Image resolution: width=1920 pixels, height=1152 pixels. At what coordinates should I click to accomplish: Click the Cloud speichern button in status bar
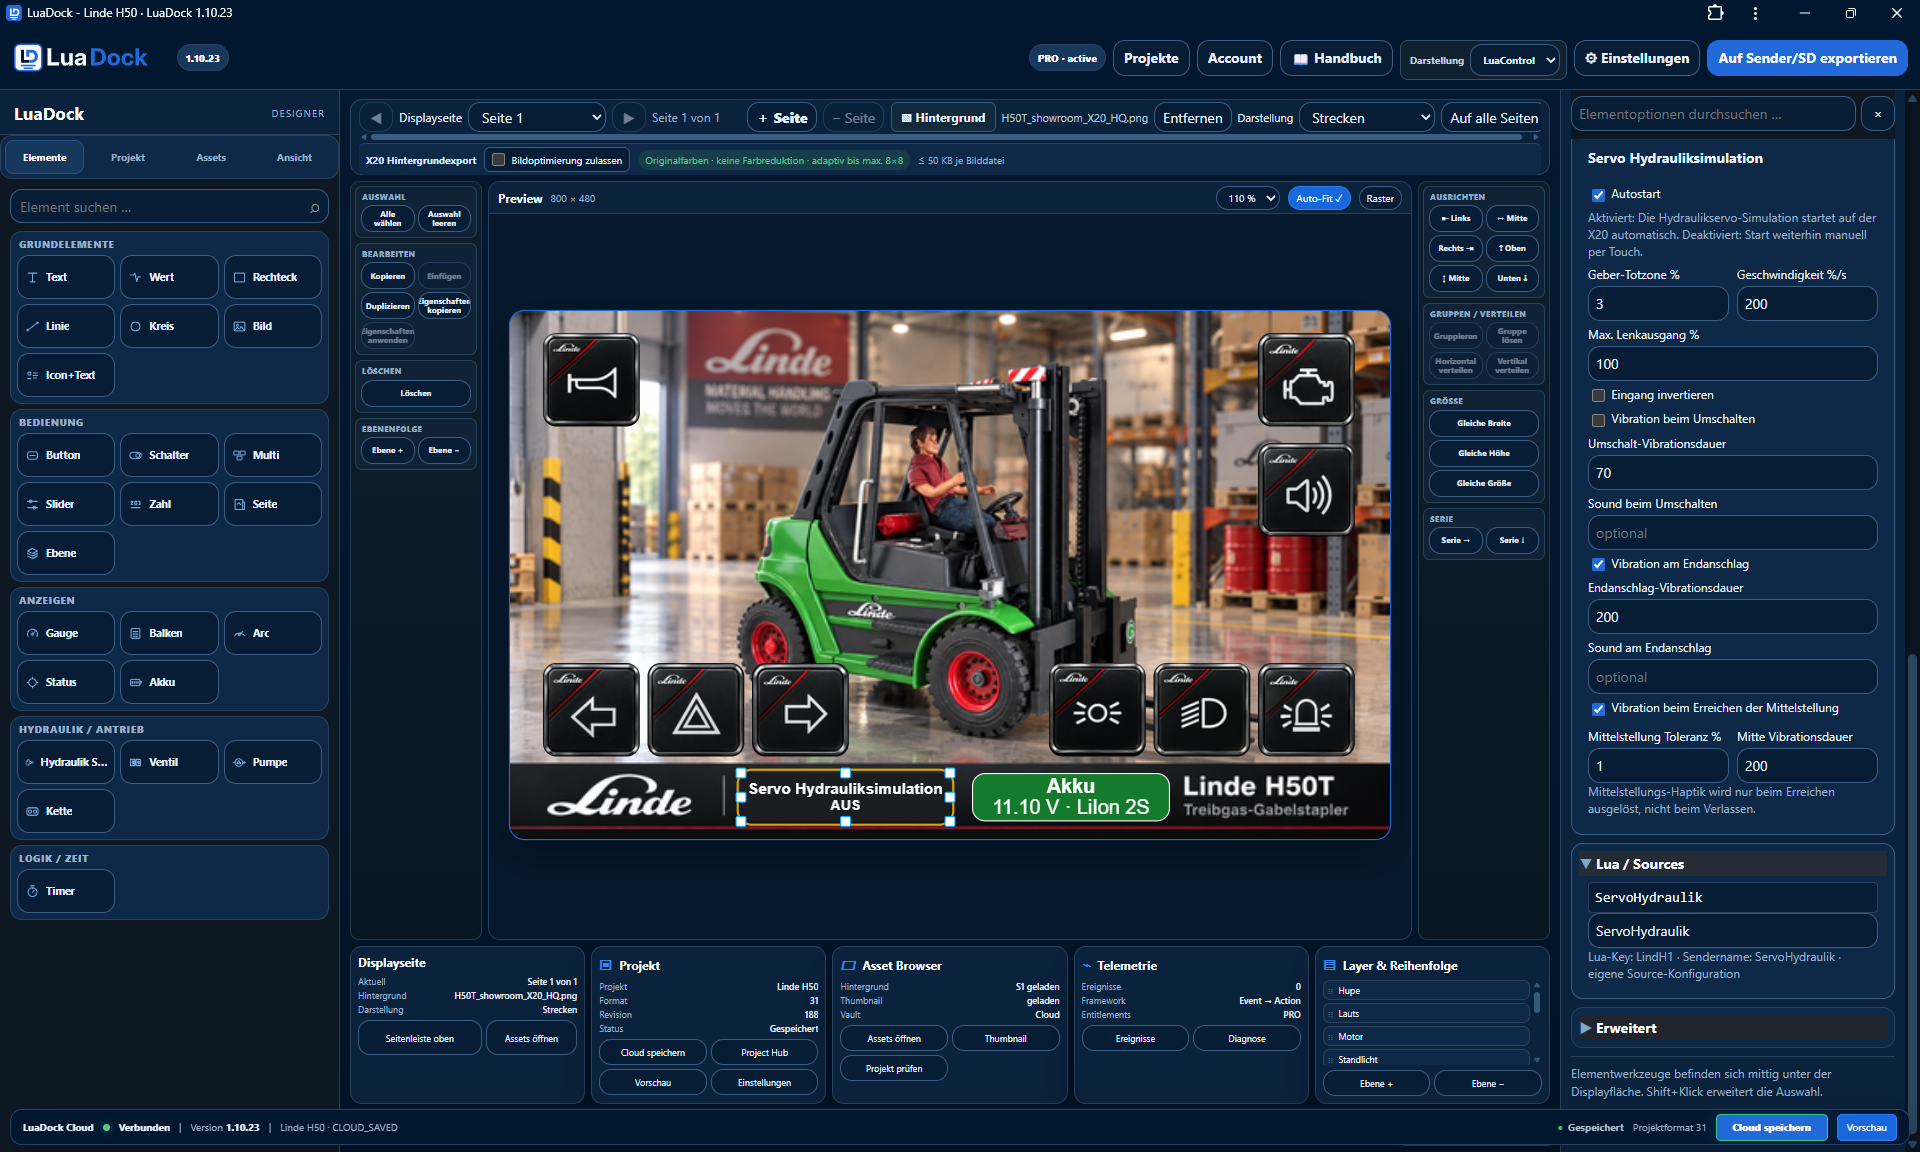(1771, 1127)
